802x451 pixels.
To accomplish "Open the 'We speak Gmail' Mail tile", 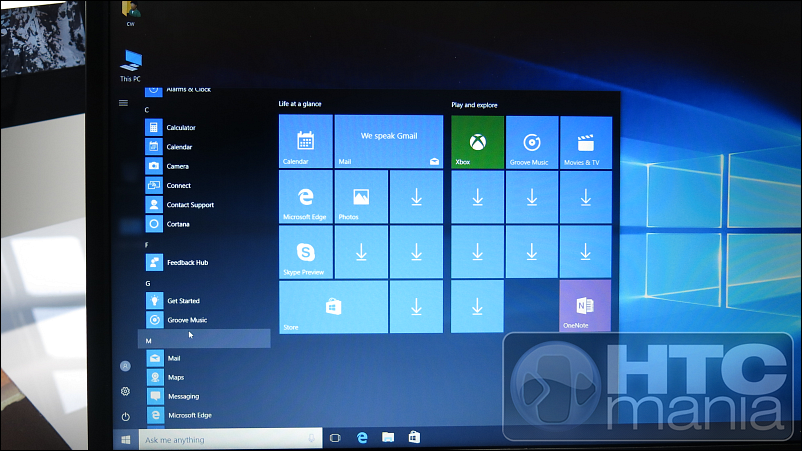I will point(389,141).
